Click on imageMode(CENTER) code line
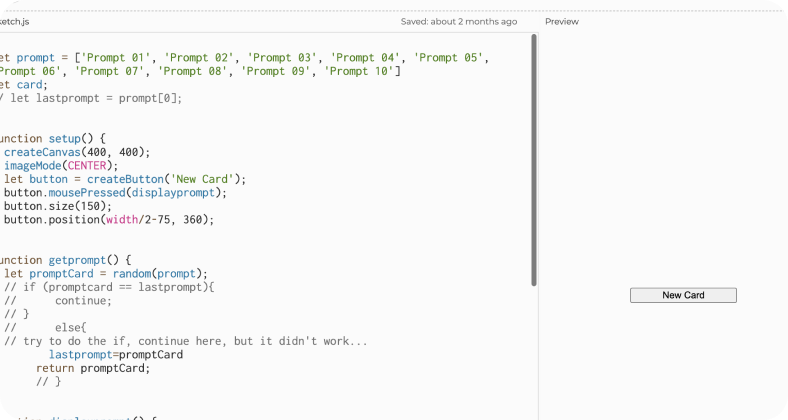The width and height of the screenshot is (788, 420). click(x=60, y=165)
